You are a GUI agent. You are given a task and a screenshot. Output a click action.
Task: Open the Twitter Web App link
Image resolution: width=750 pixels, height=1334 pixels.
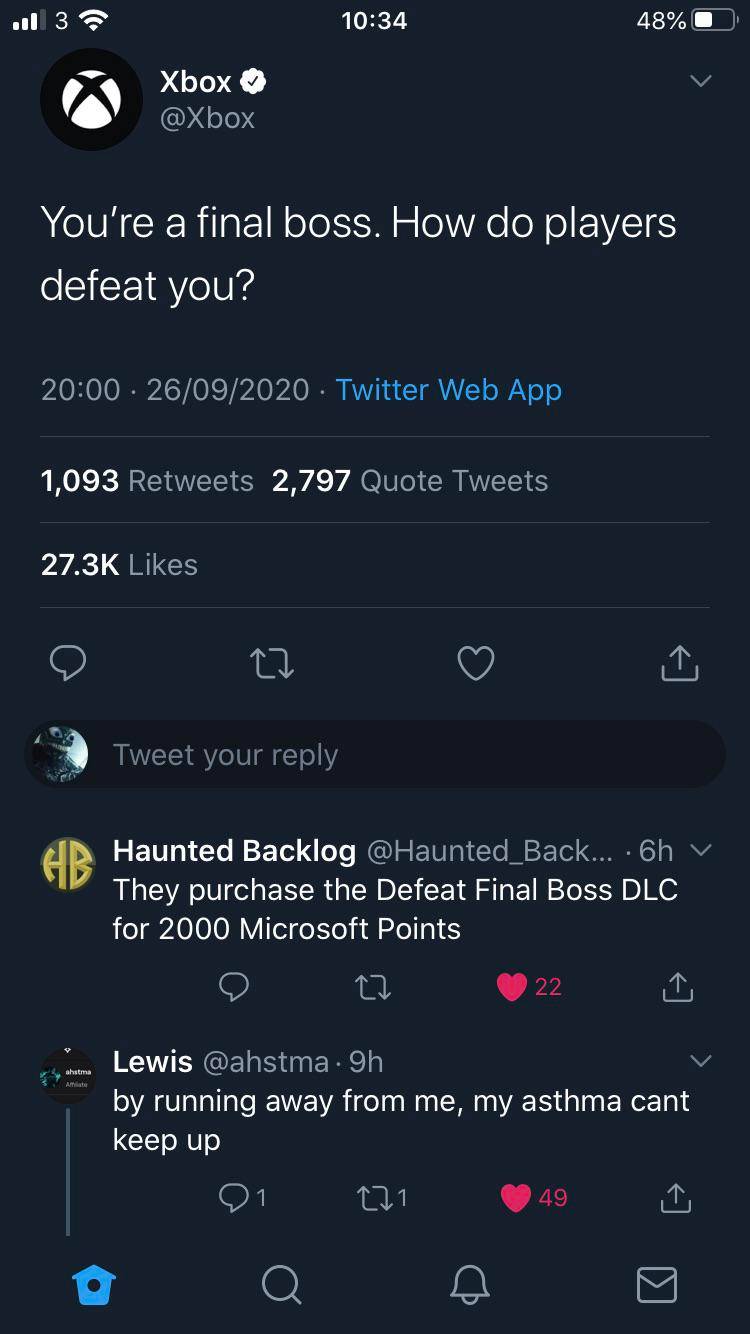pos(449,390)
